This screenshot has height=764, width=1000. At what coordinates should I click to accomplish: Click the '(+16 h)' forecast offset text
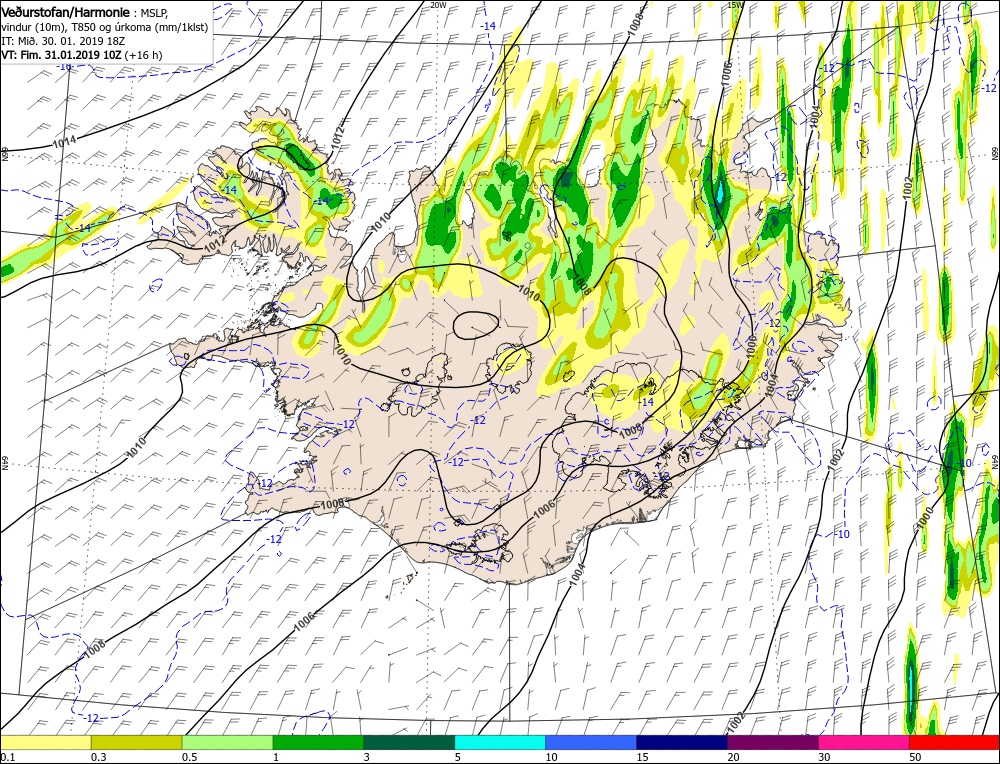click(x=143, y=55)
